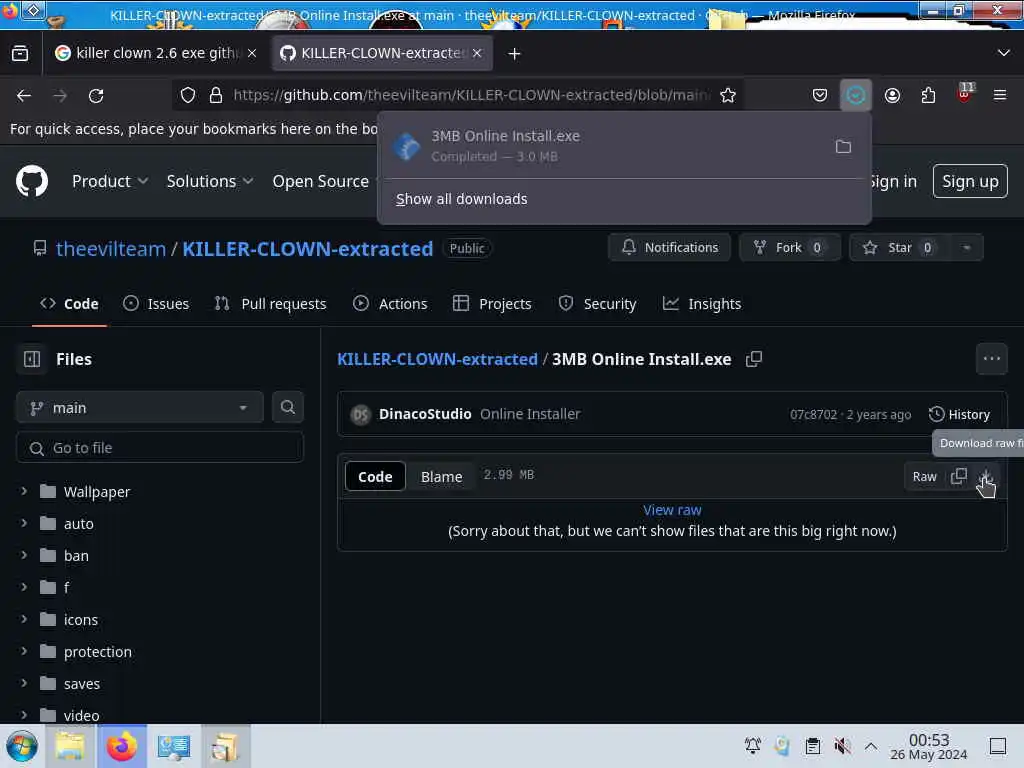Collapse the Files tree side panel icon
The width and height of the screenshot is (1024, 768).
point(32,359)
